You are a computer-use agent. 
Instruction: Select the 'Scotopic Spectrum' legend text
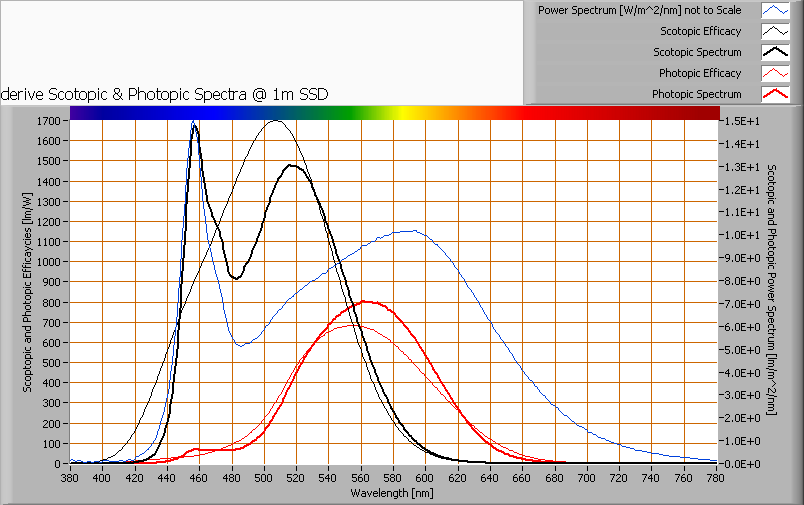pos(697,52)
